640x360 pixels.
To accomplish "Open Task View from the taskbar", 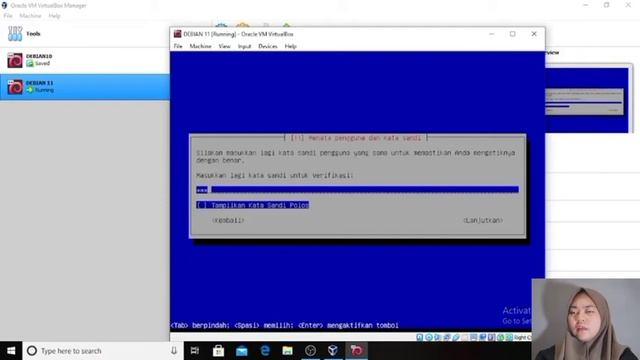I will point(195,351).
